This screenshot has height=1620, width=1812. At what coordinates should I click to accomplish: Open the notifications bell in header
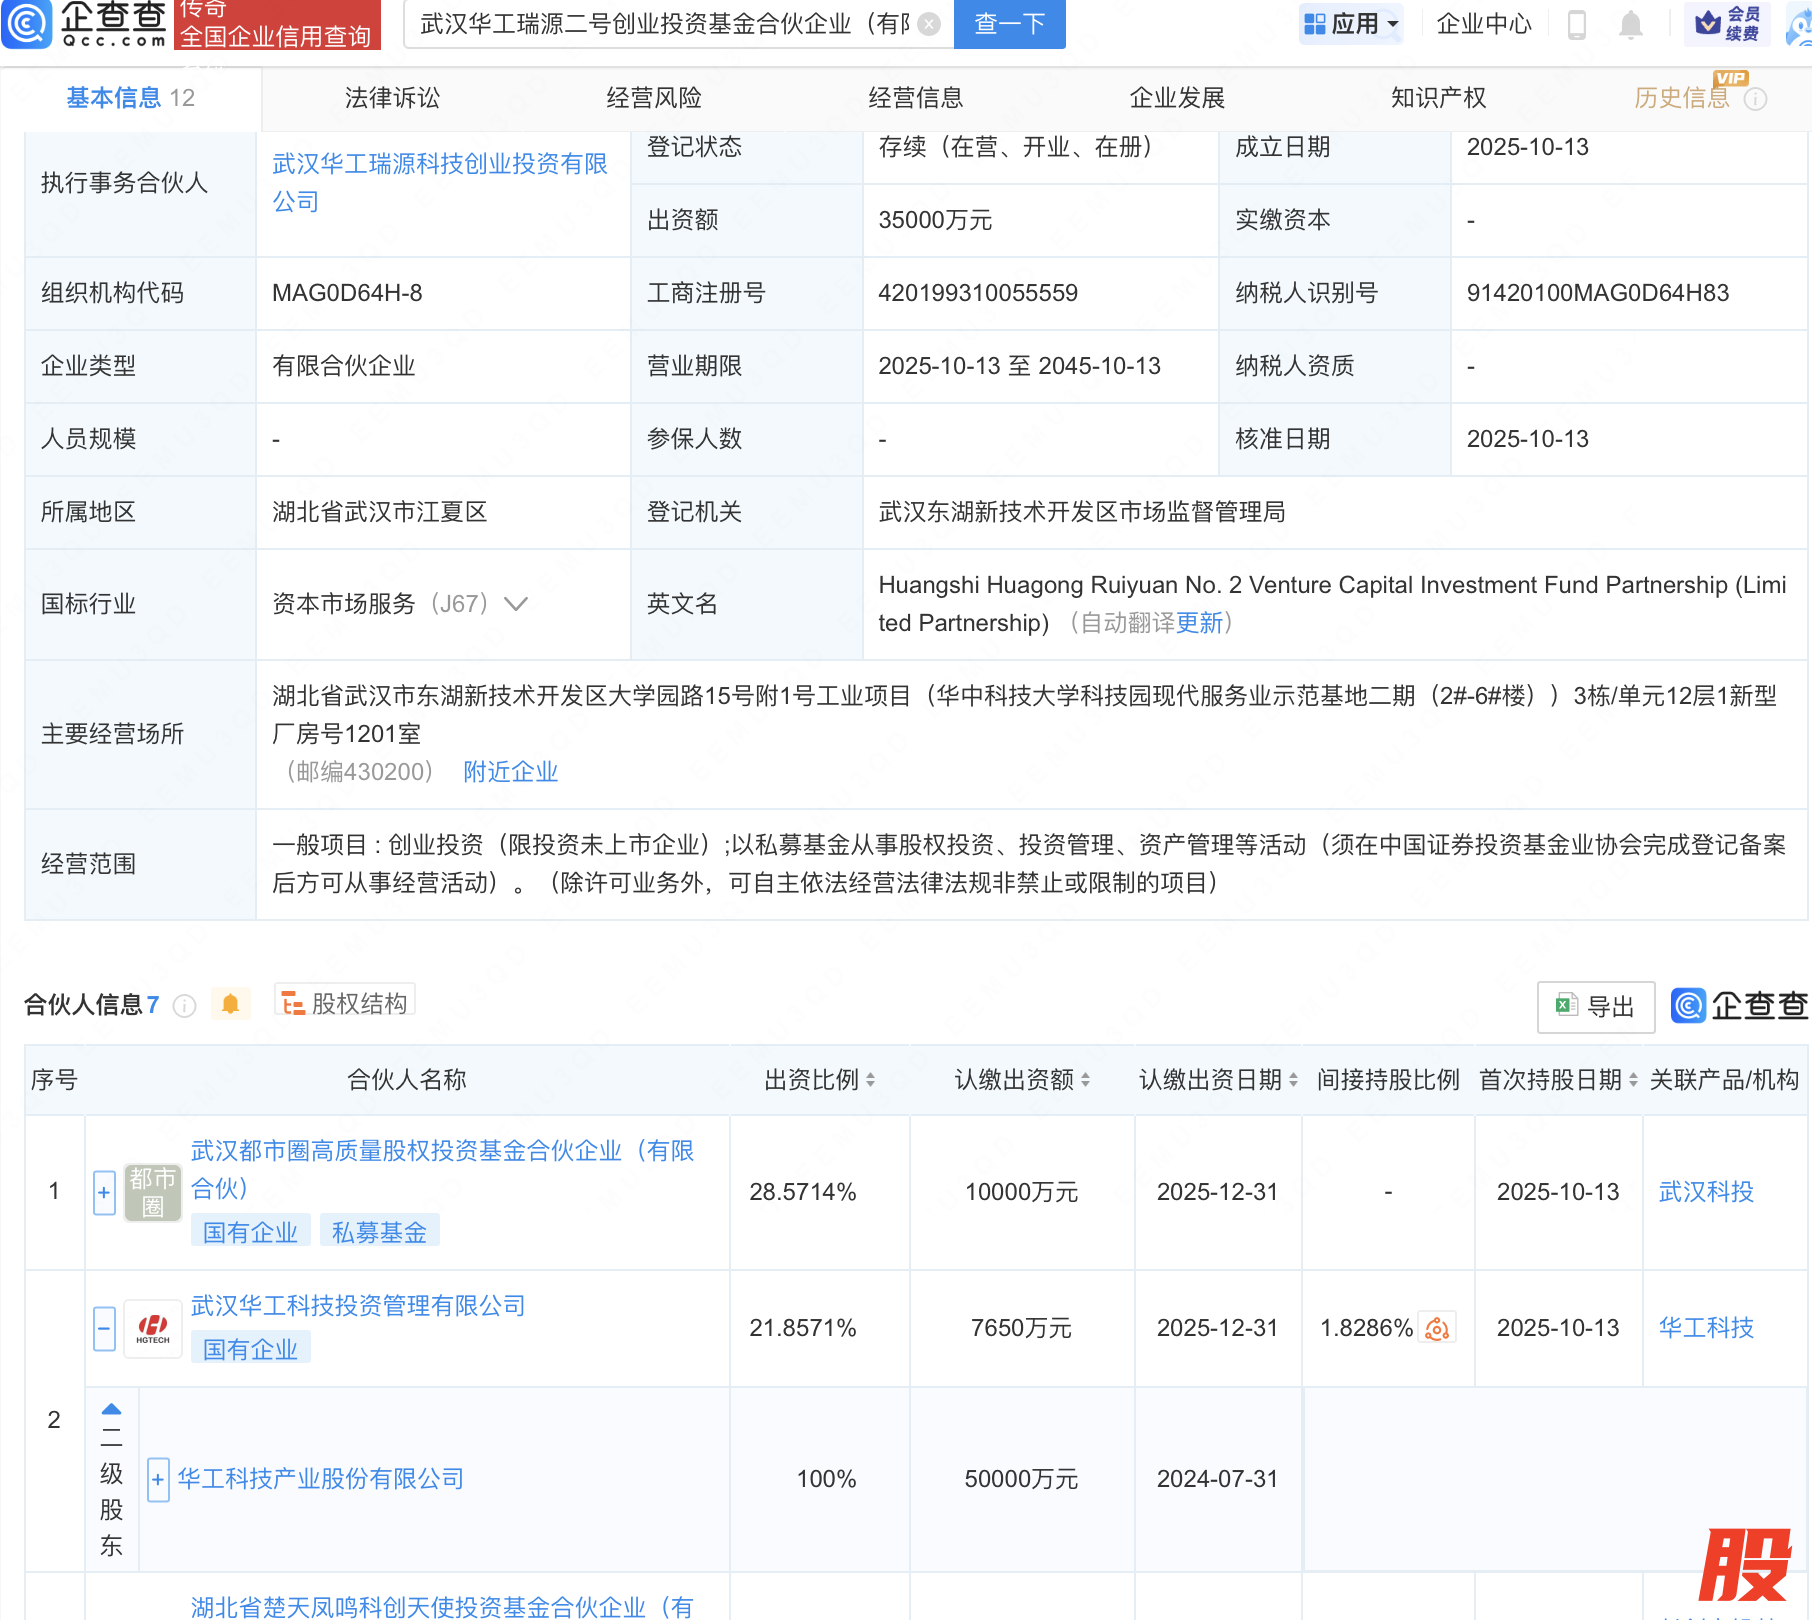tap(1630, 24)
